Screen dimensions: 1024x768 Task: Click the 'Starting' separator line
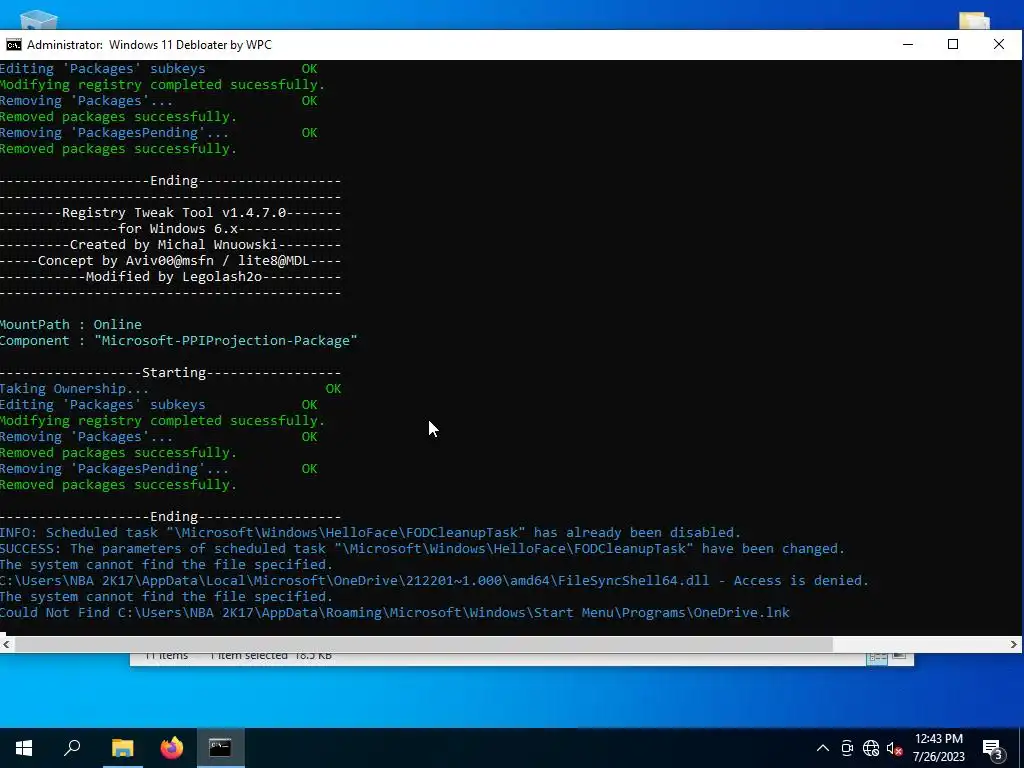tap(170, 373)
